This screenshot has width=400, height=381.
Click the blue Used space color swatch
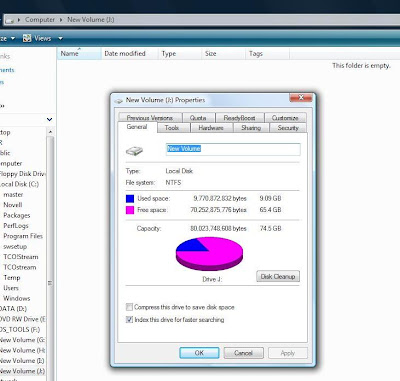tap(130, 199)
